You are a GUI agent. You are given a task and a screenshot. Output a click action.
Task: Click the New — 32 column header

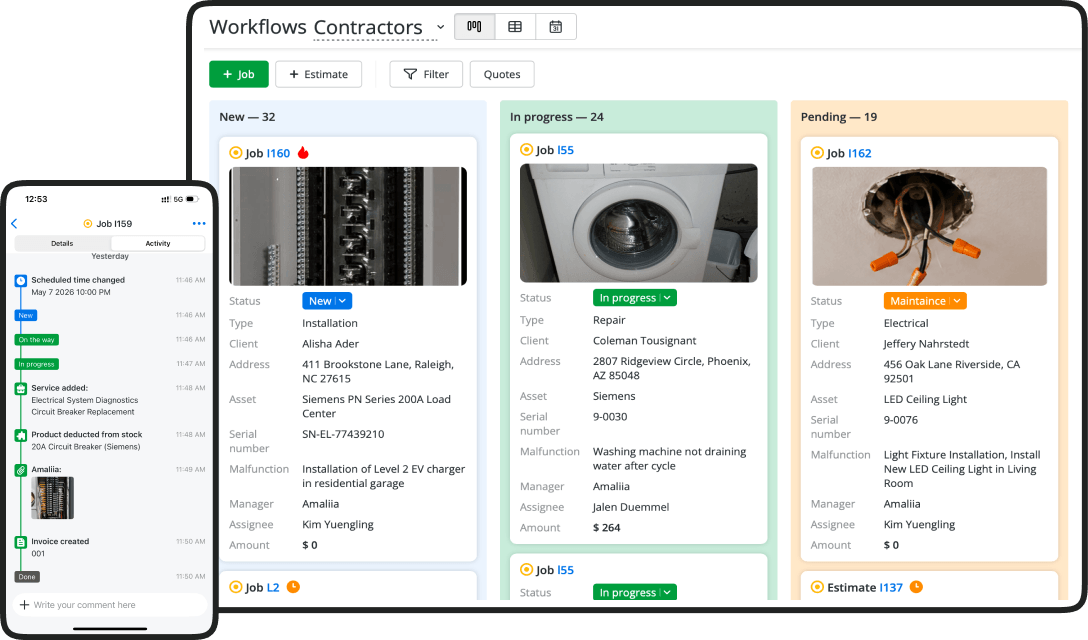click(247, 117)
